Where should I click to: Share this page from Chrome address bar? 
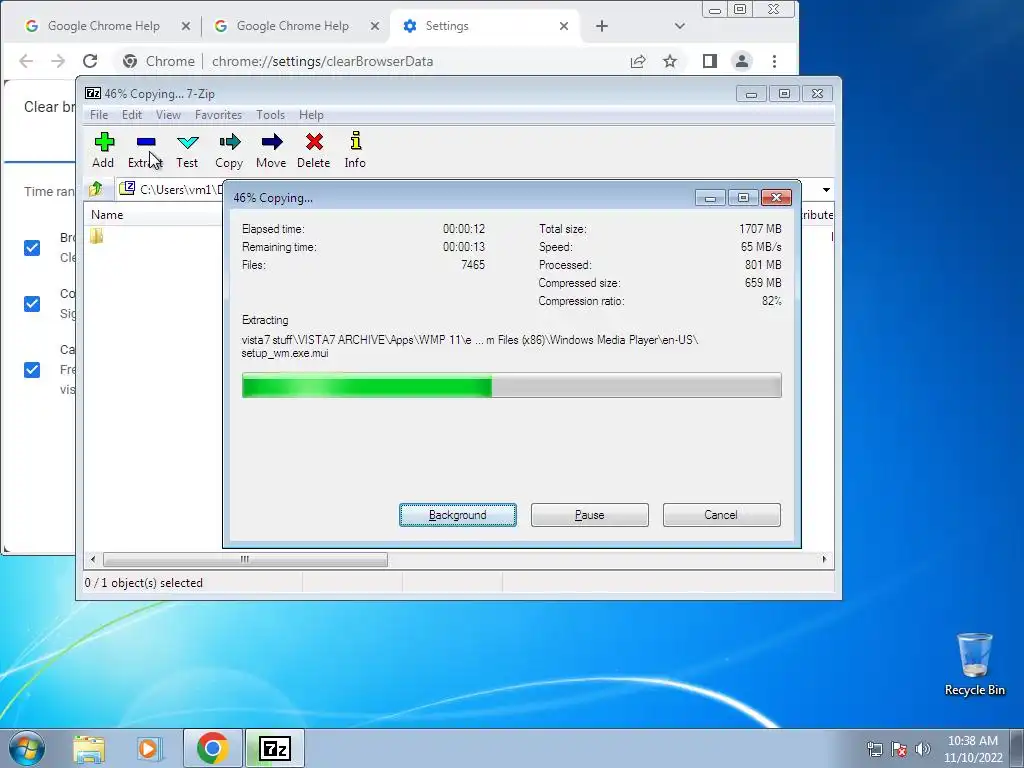638,61
